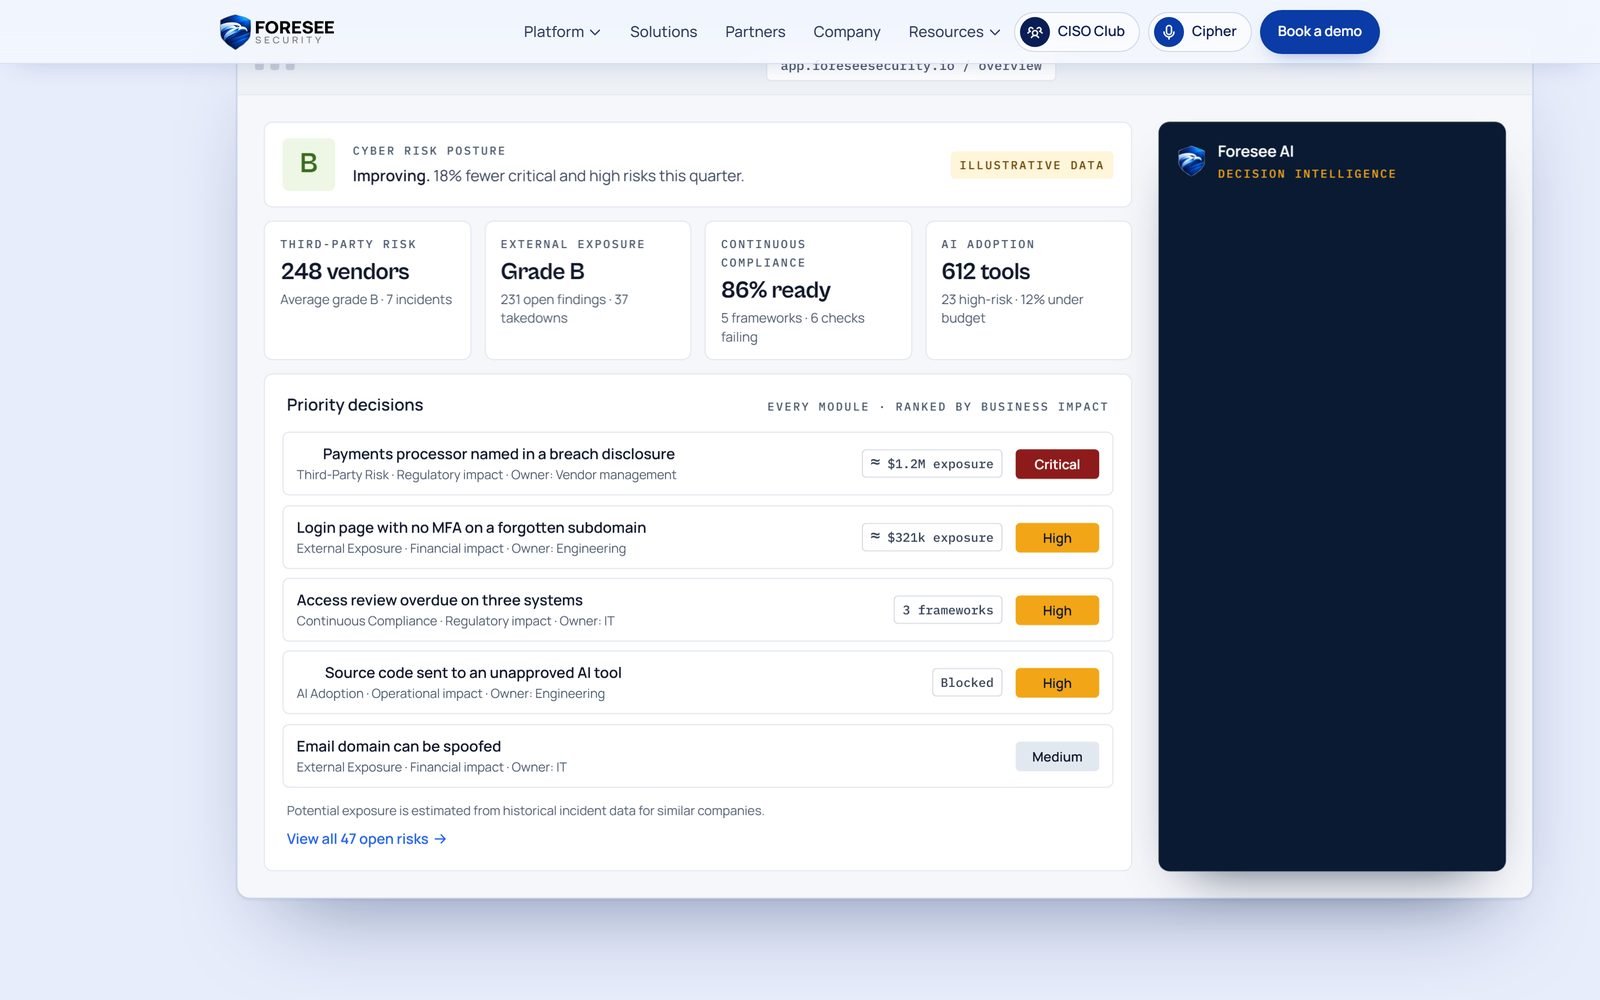Click the Potential exposure footnote text

pos(525,811)
